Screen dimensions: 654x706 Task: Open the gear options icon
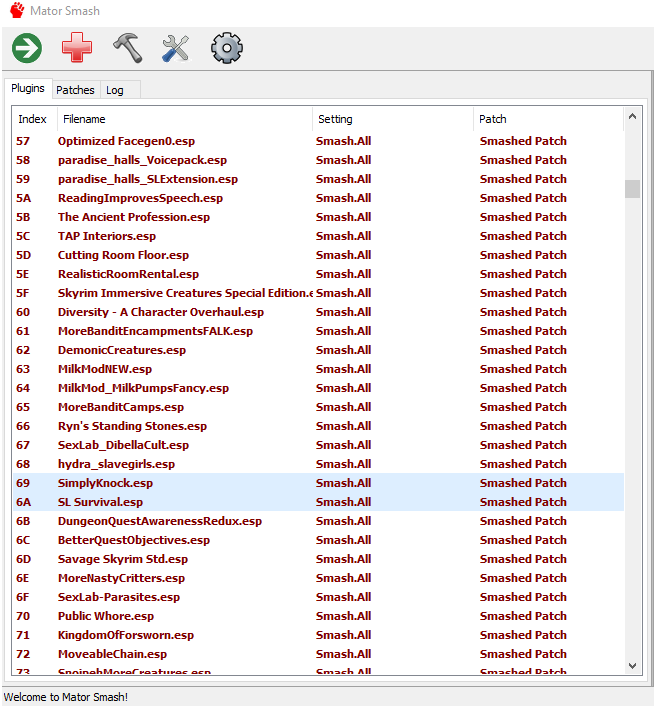(227, 48)
